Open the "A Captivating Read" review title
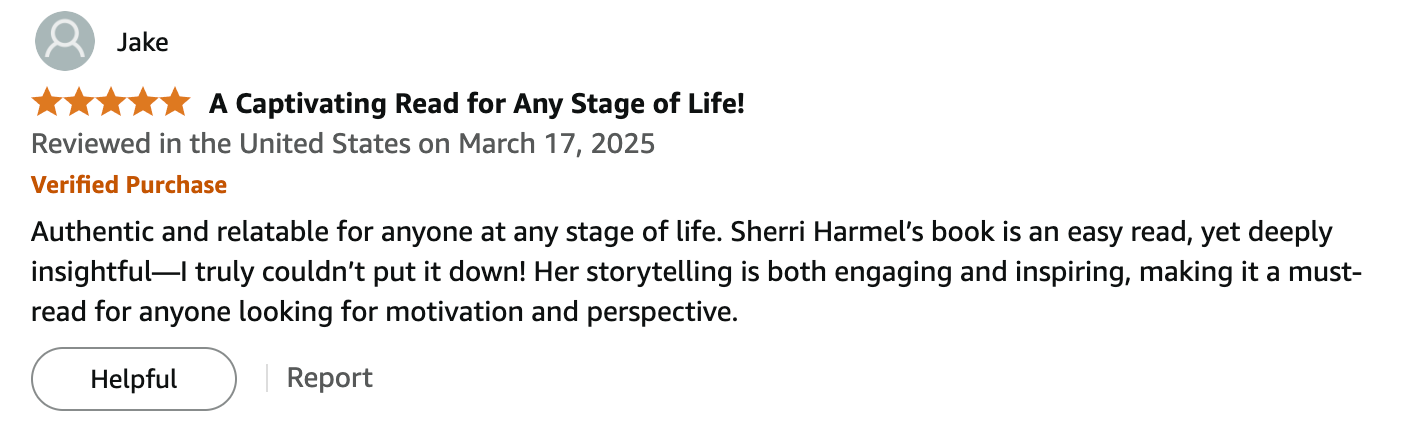Screen dimensions: 1408x432 [x=477, y=103]
